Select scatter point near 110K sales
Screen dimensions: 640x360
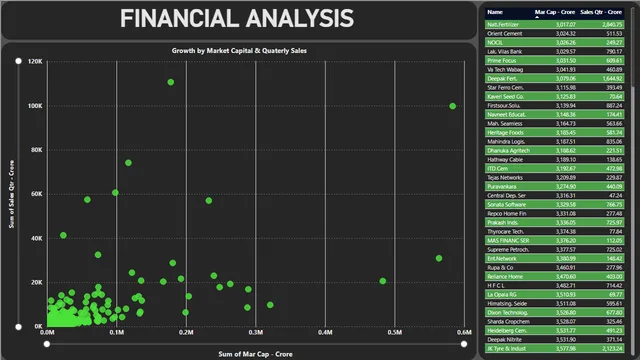point(171,82)
